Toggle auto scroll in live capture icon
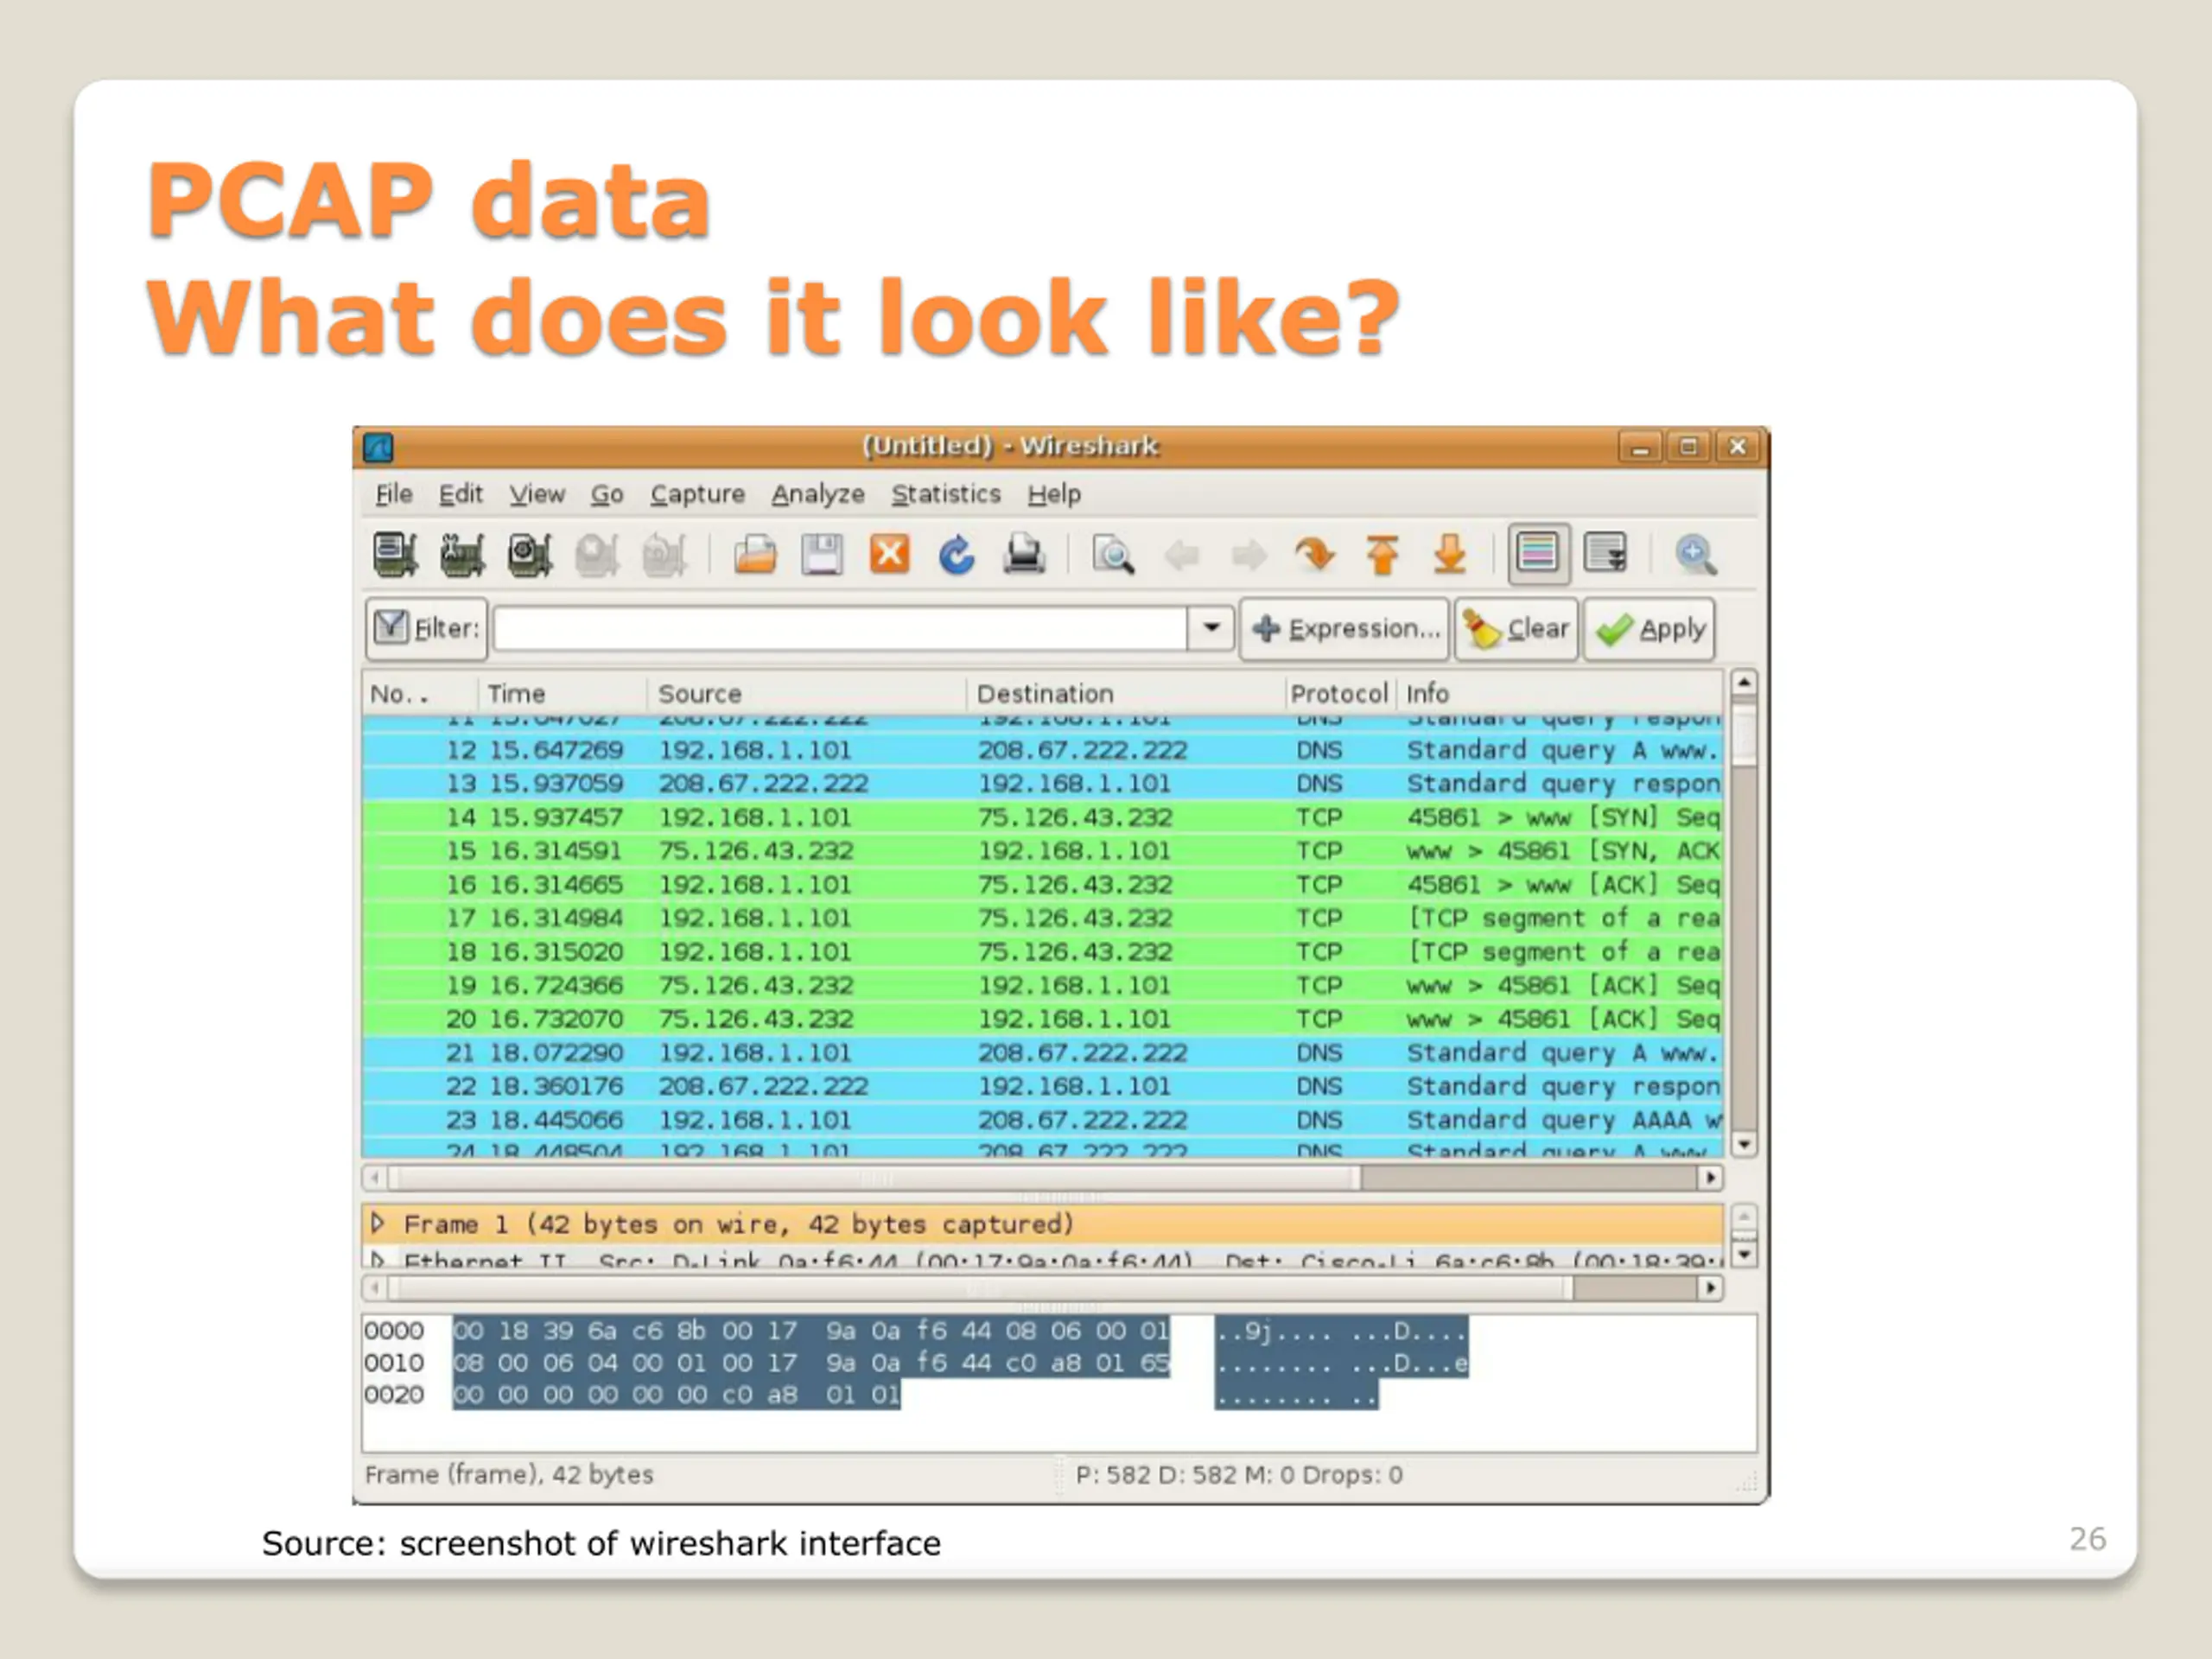Viewport: 2212px width, 1659px height. click(1606, 553)
